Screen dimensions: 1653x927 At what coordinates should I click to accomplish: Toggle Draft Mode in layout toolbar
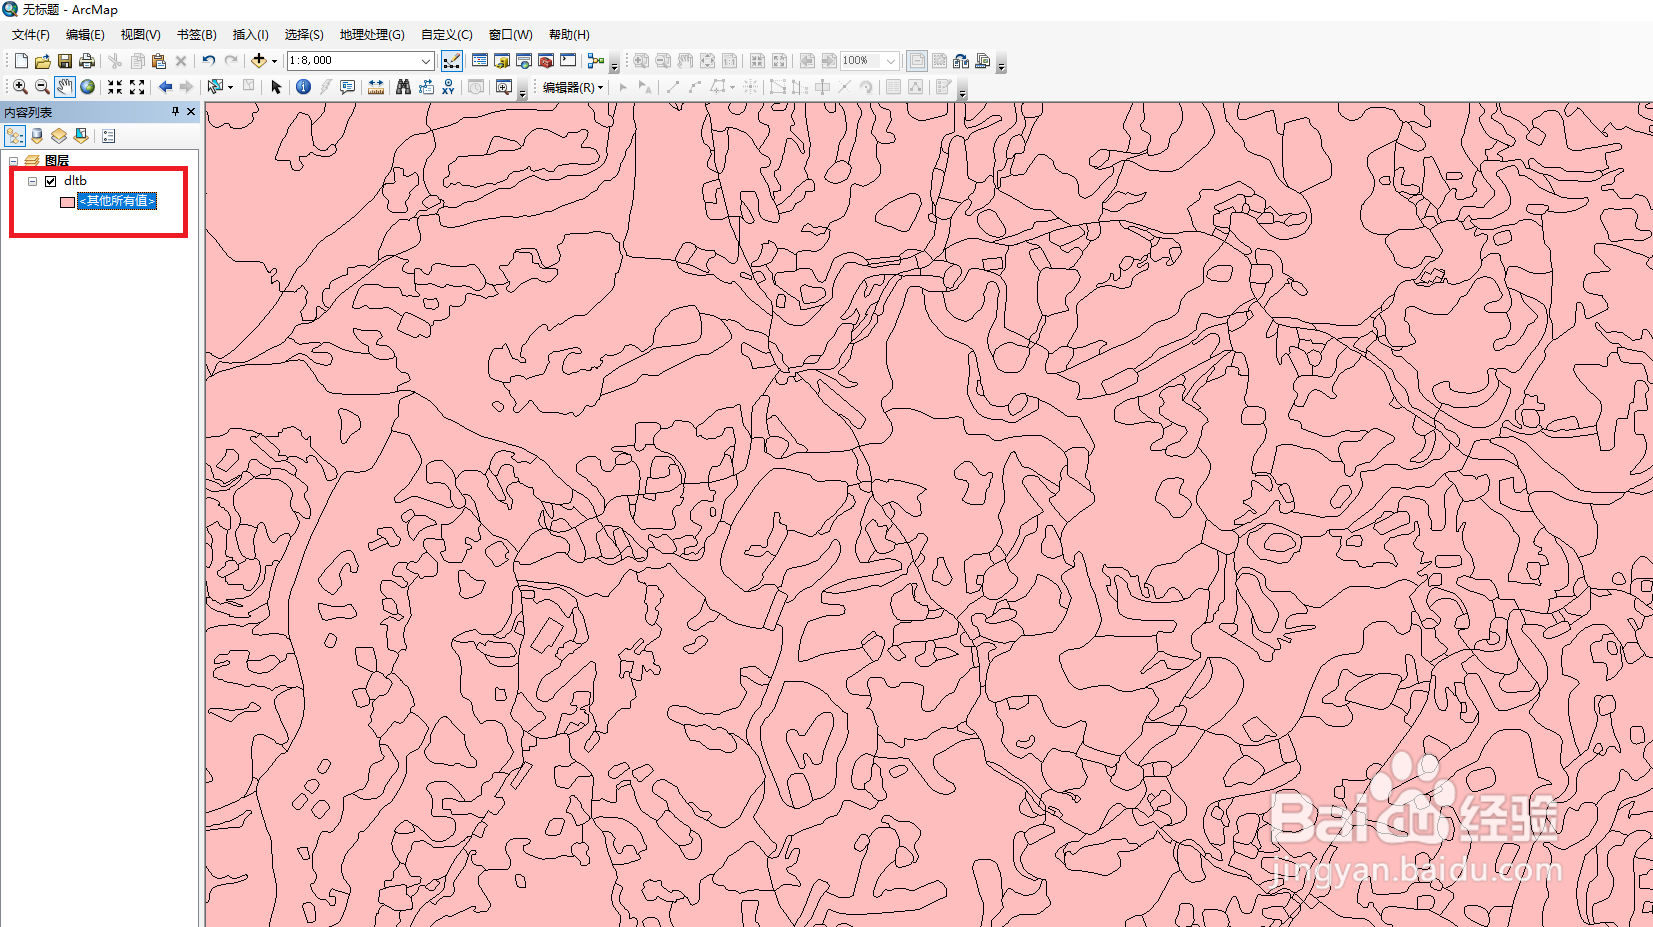pos(917,61)
